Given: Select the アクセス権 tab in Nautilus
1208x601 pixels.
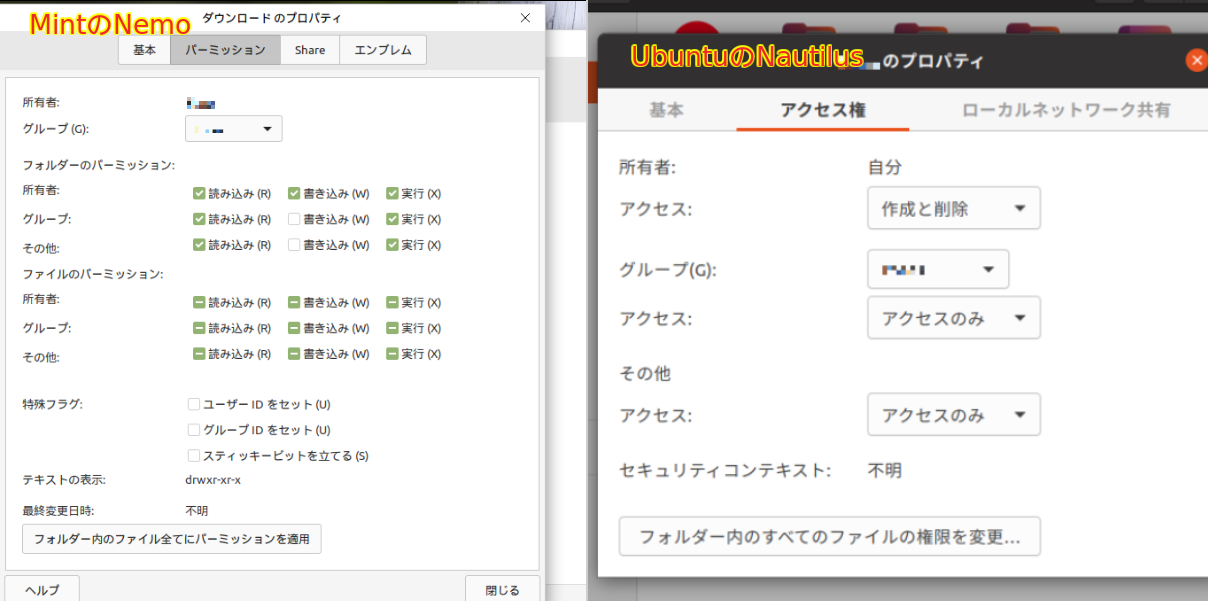Looking at the screenshot, I should (823, 110).
